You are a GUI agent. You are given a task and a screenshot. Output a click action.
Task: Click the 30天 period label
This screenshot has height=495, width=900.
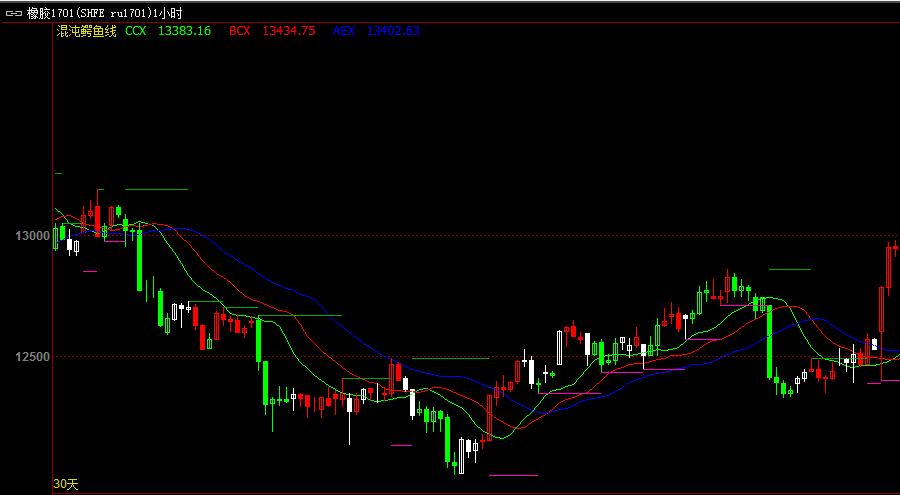65,485
